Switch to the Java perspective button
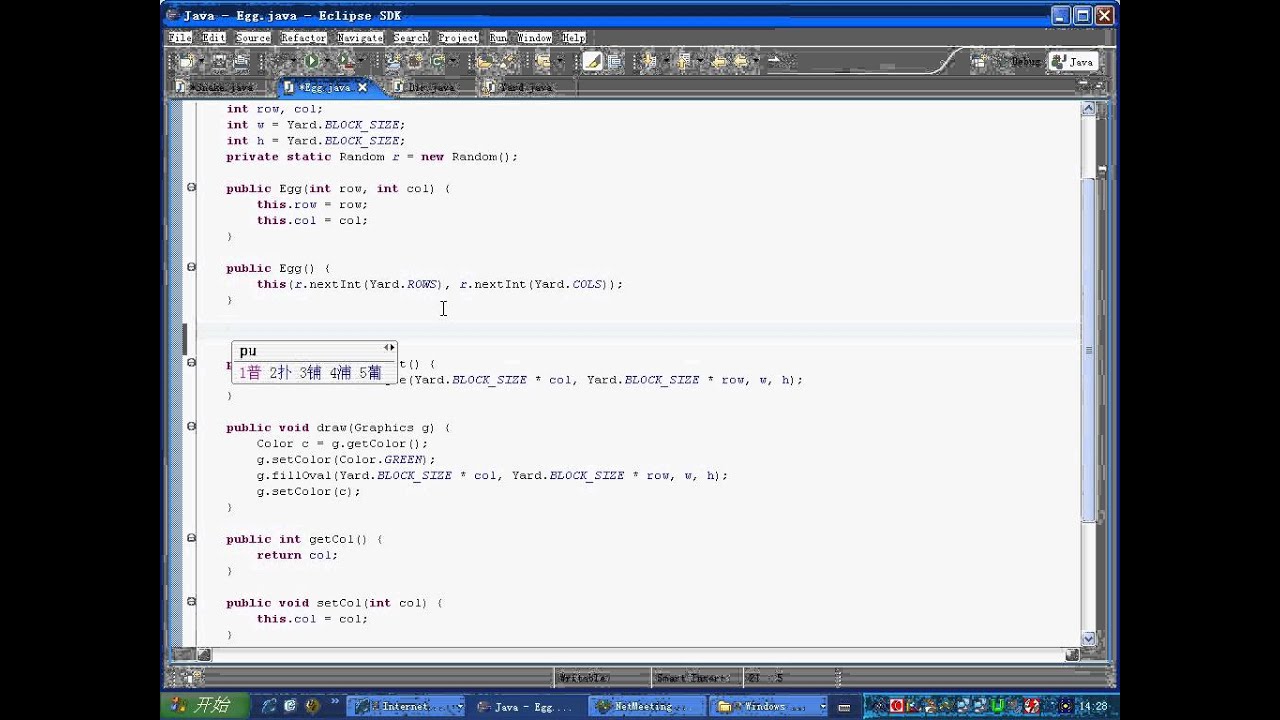 click(1073, 62)
